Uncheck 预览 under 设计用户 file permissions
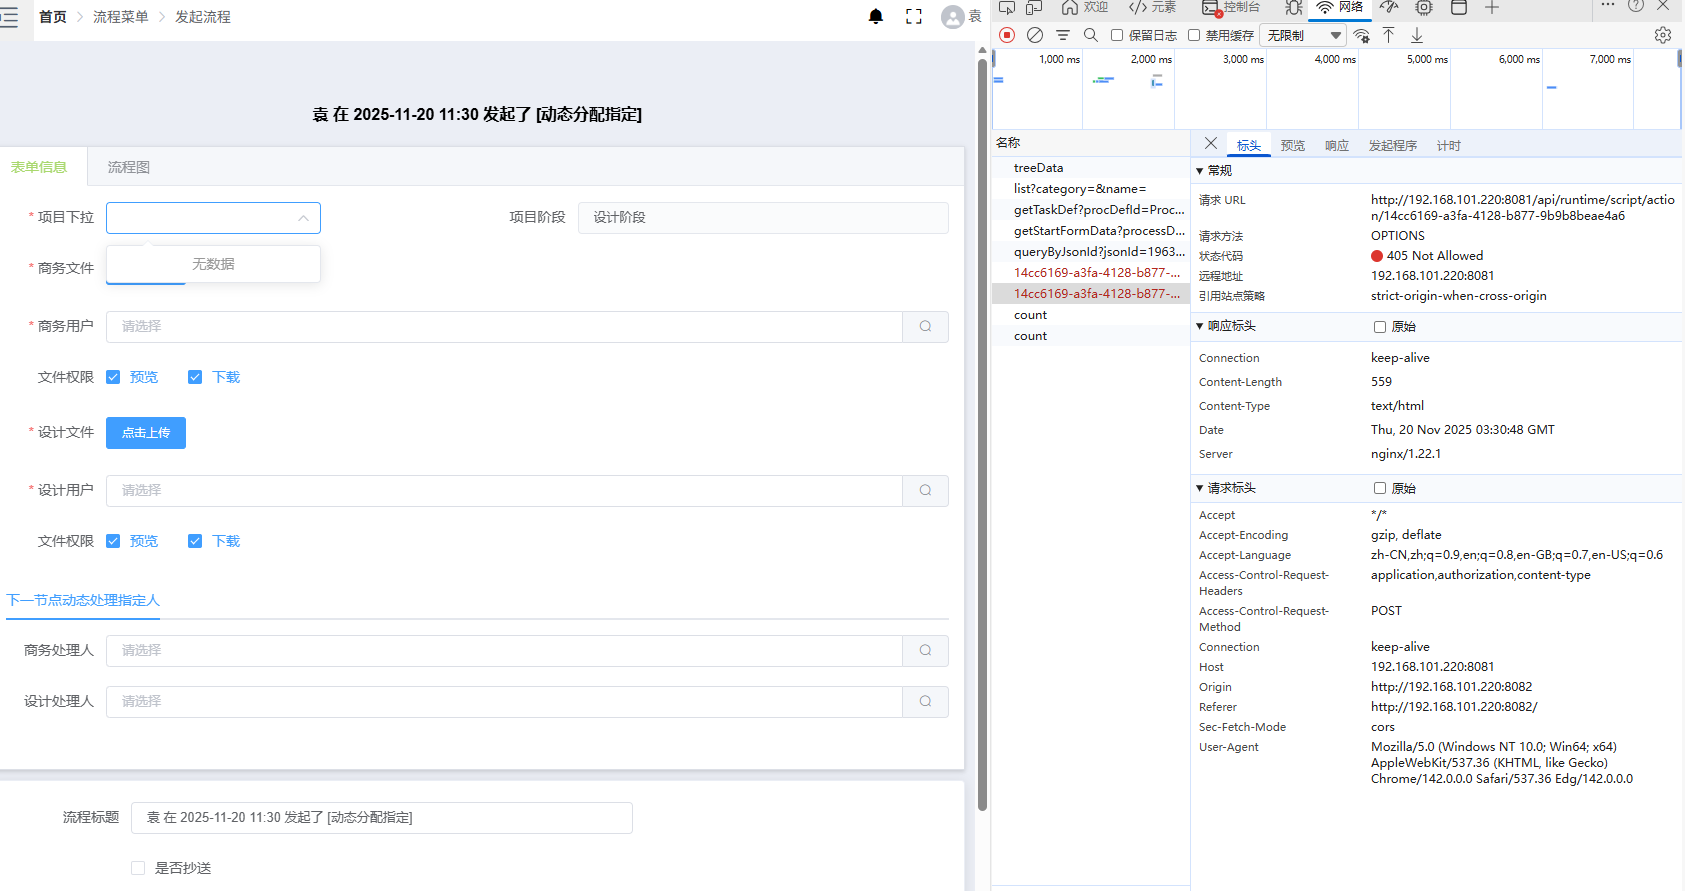The image size is (1685, 891). click(x=113, y=541)
